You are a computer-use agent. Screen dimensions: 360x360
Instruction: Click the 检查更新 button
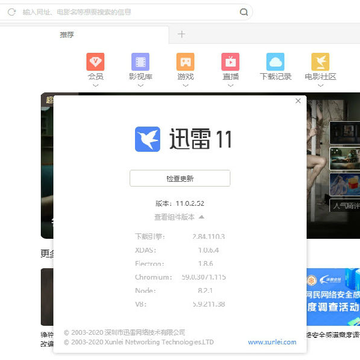(180, 178)
